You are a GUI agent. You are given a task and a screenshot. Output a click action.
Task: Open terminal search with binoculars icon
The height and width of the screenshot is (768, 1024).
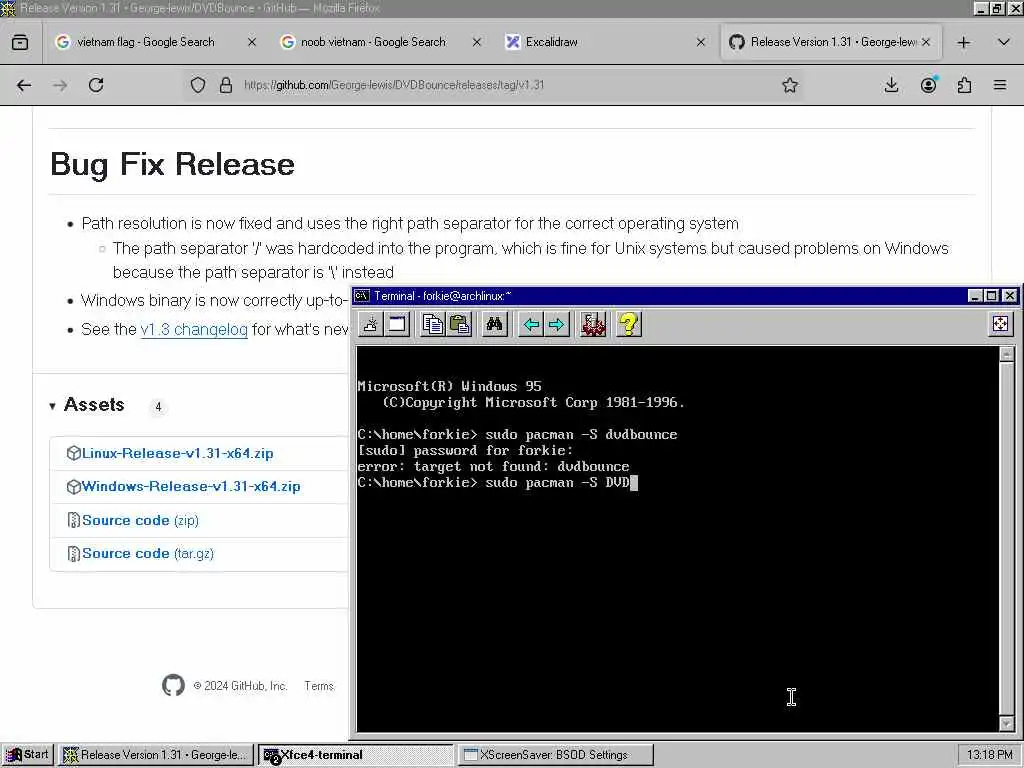tap(494, 324)
